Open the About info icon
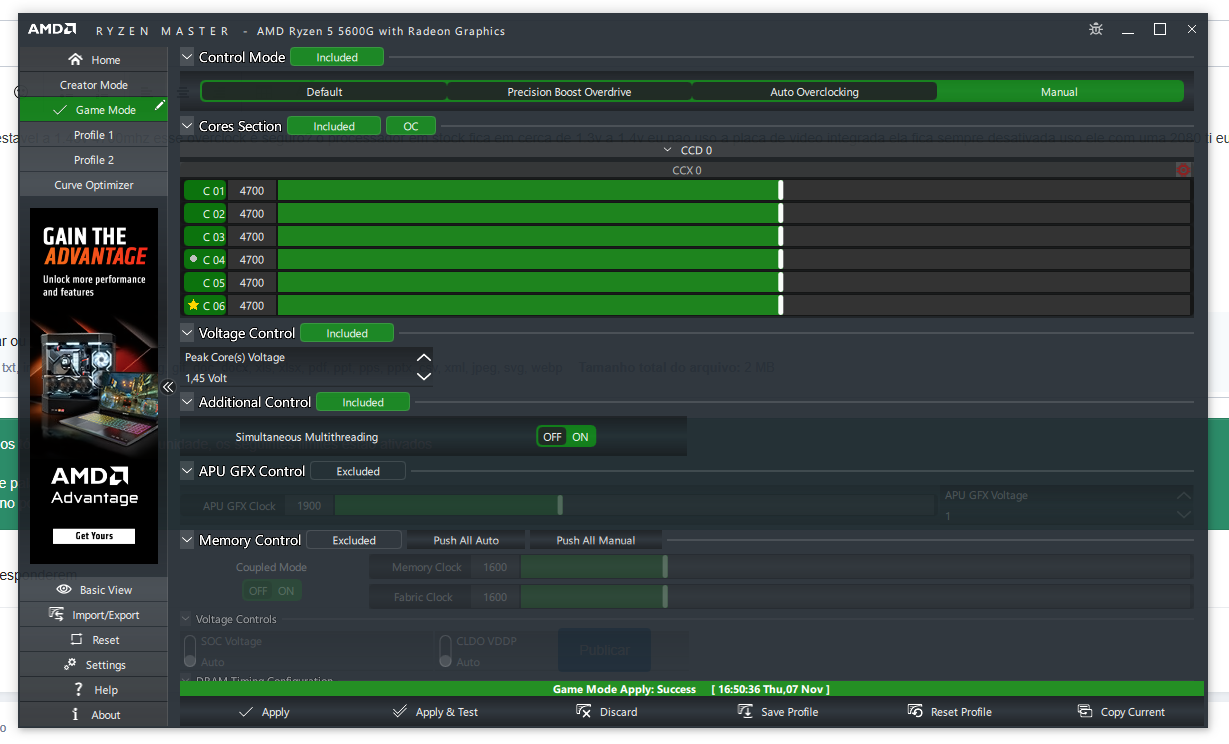This screenshot has width=1229, height=744. 75,714
